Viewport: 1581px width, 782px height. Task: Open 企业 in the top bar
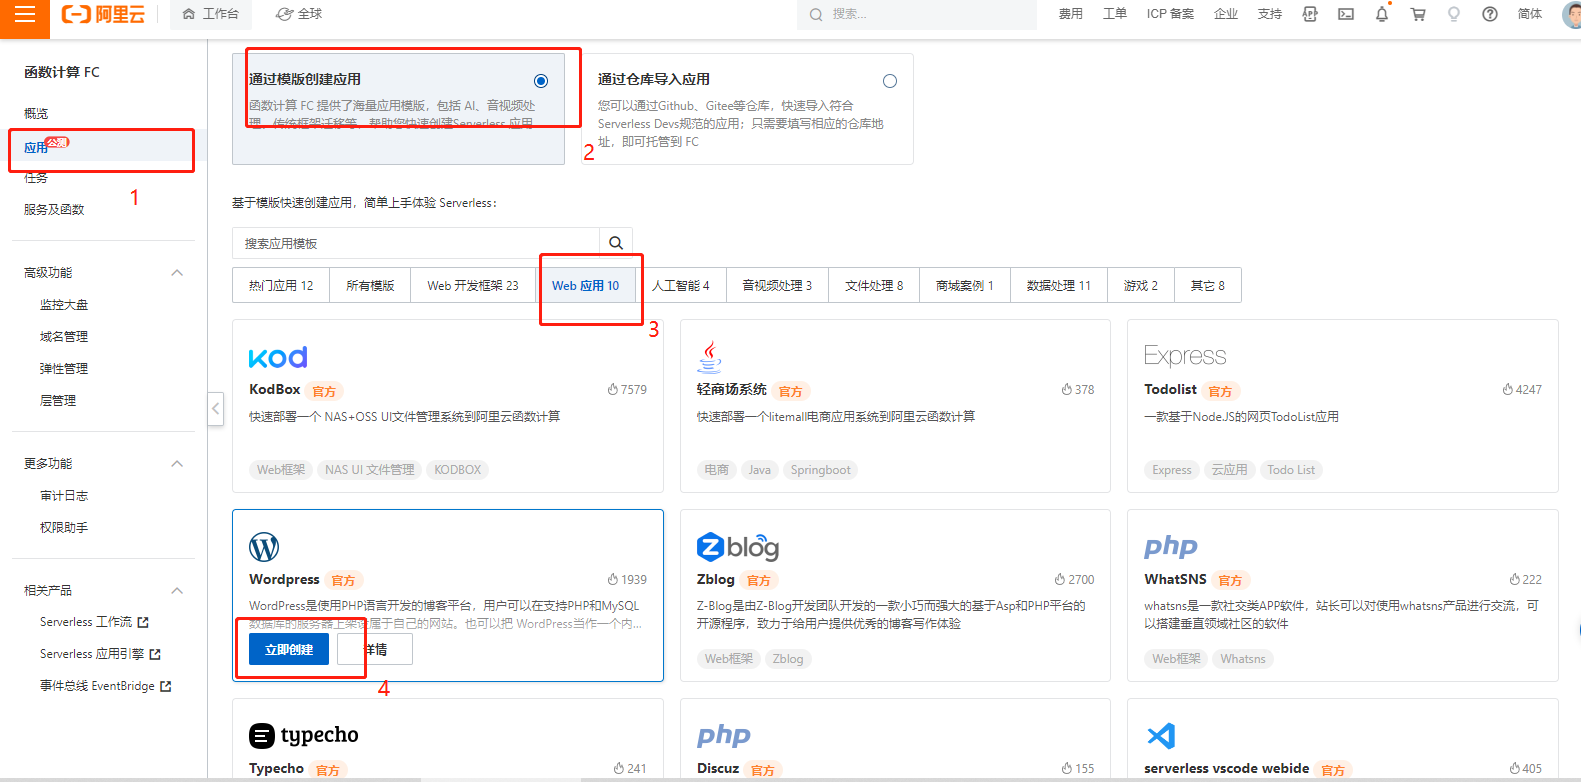click(1226, 14)
